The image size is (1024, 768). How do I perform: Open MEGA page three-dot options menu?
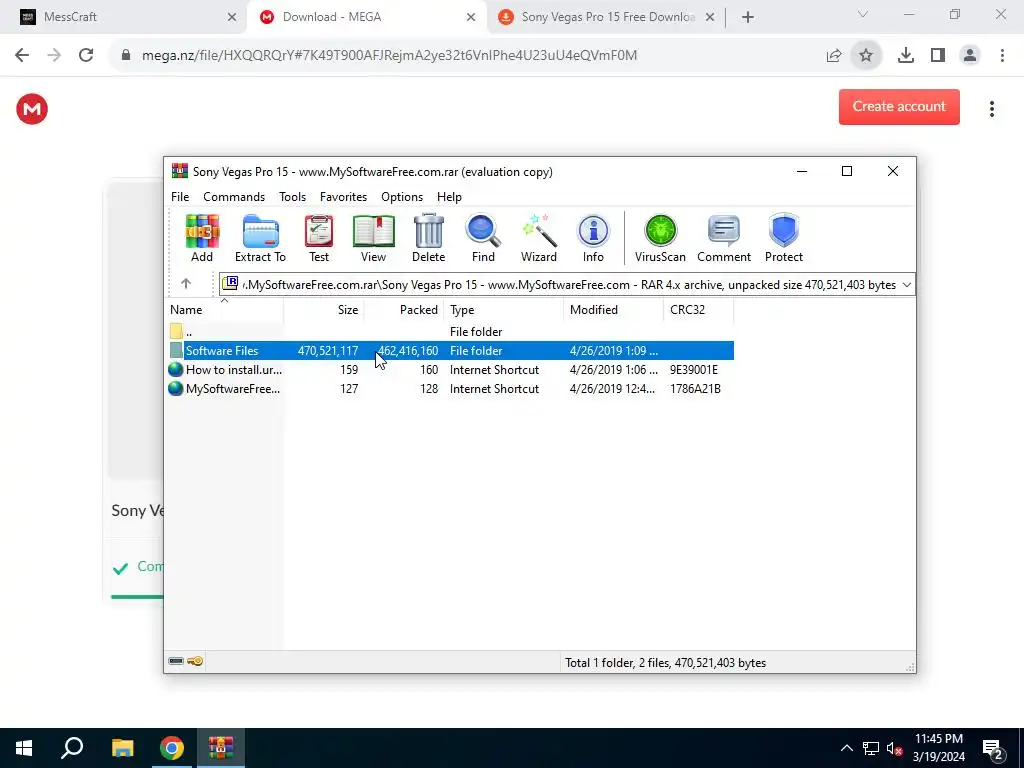tap(991, 109)
